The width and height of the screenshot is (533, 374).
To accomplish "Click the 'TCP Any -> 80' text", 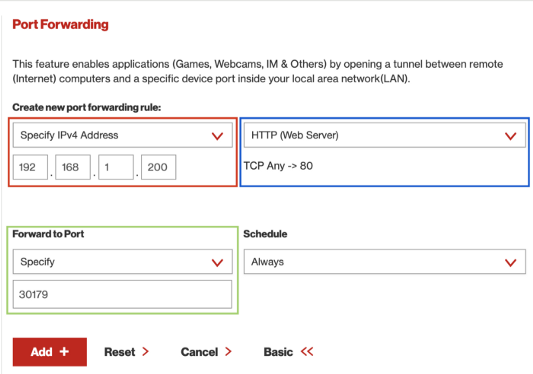I will pyautogui.click(x=278, y=166).
